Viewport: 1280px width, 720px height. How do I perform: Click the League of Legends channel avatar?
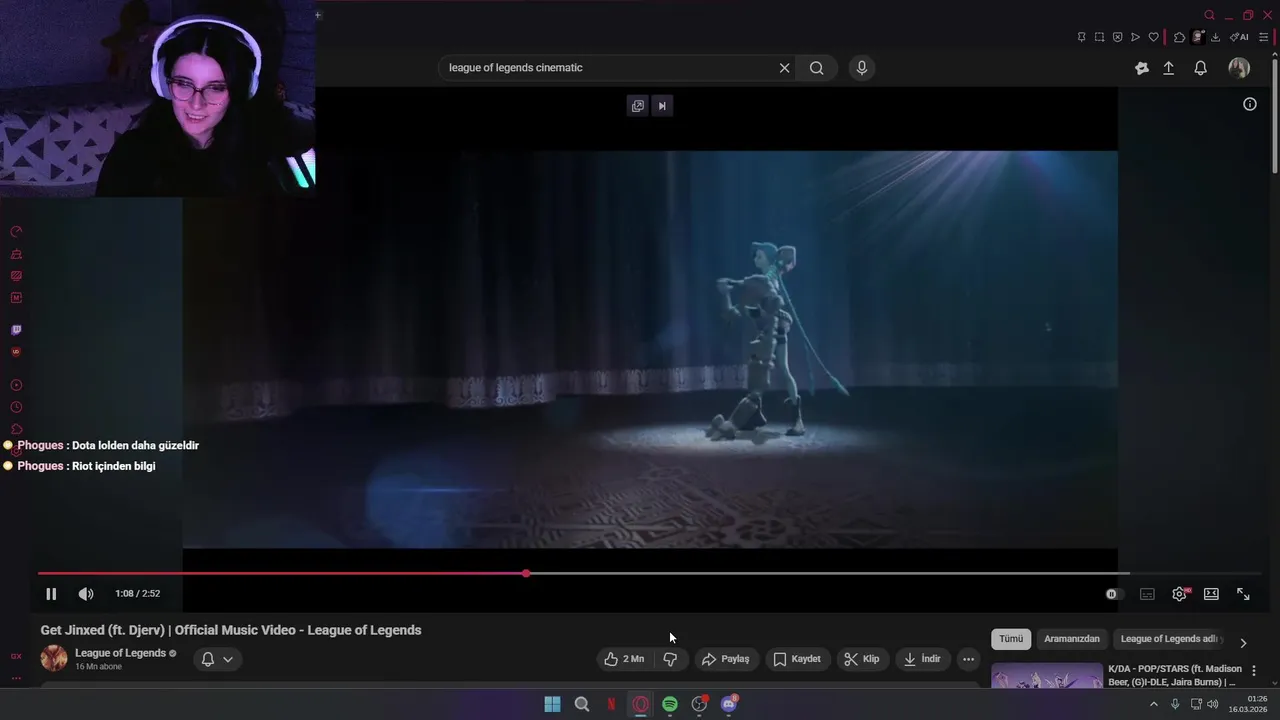point(54,659)
